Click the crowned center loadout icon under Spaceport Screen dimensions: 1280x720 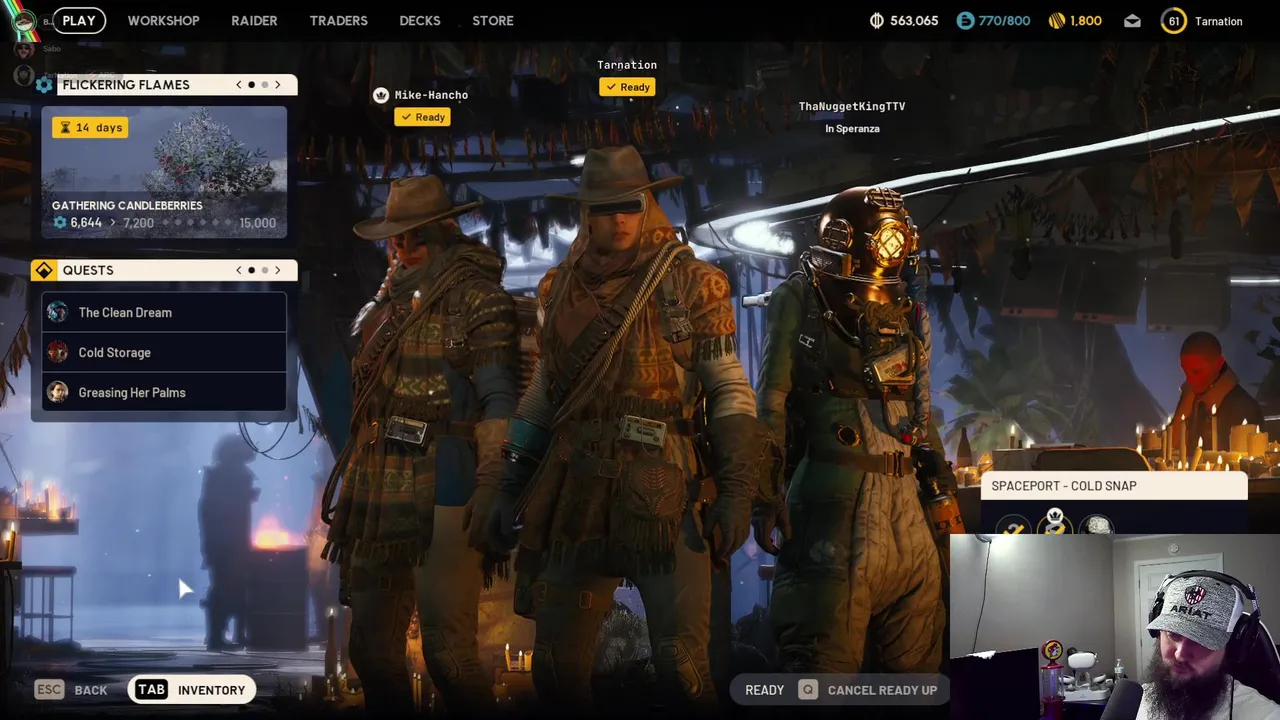[1055, 522]
